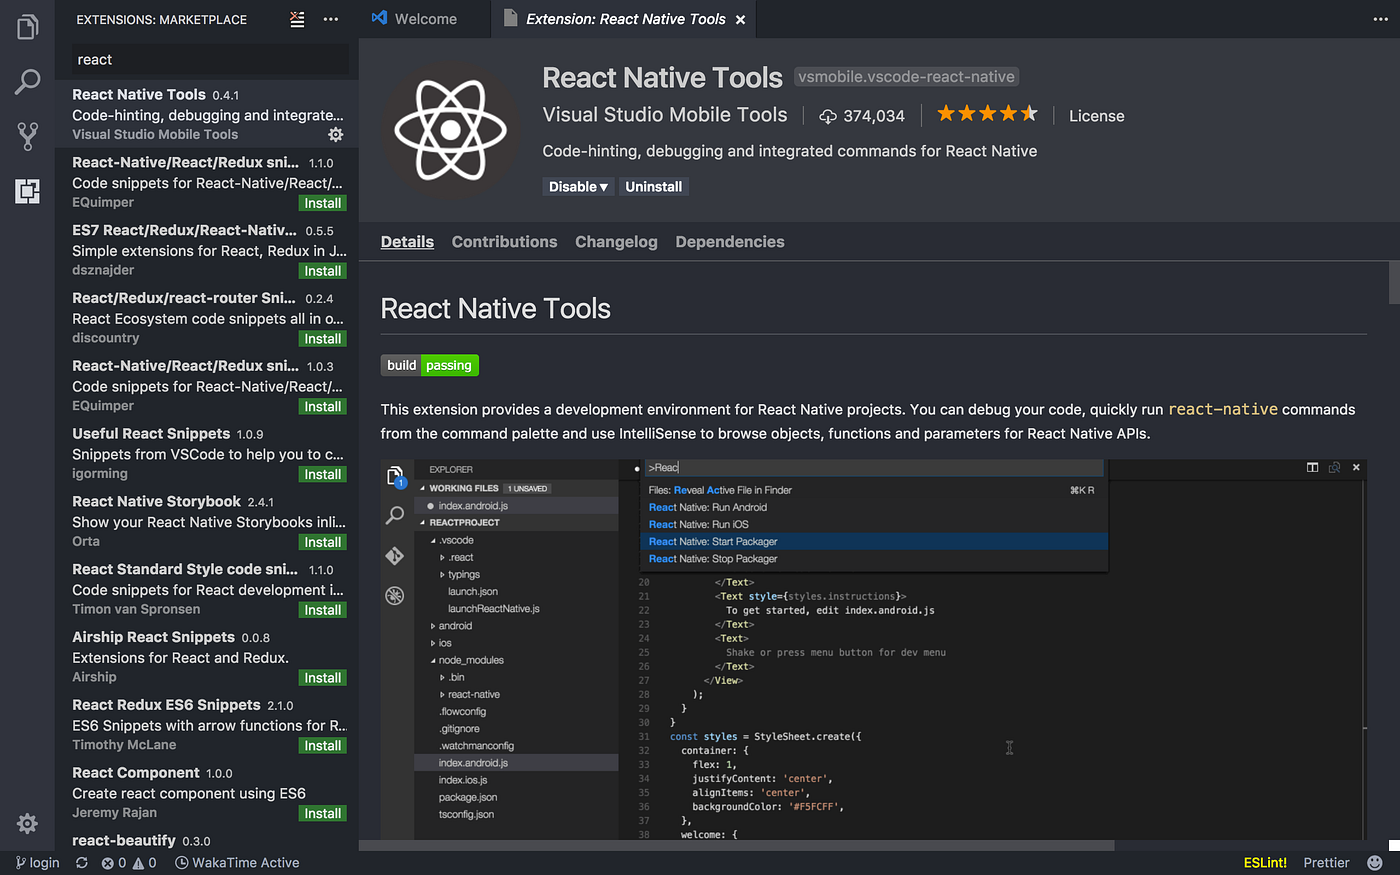Open the Disable dropdown for the extension
Viewport: 1400px width, 875px height.
(578, 187)
